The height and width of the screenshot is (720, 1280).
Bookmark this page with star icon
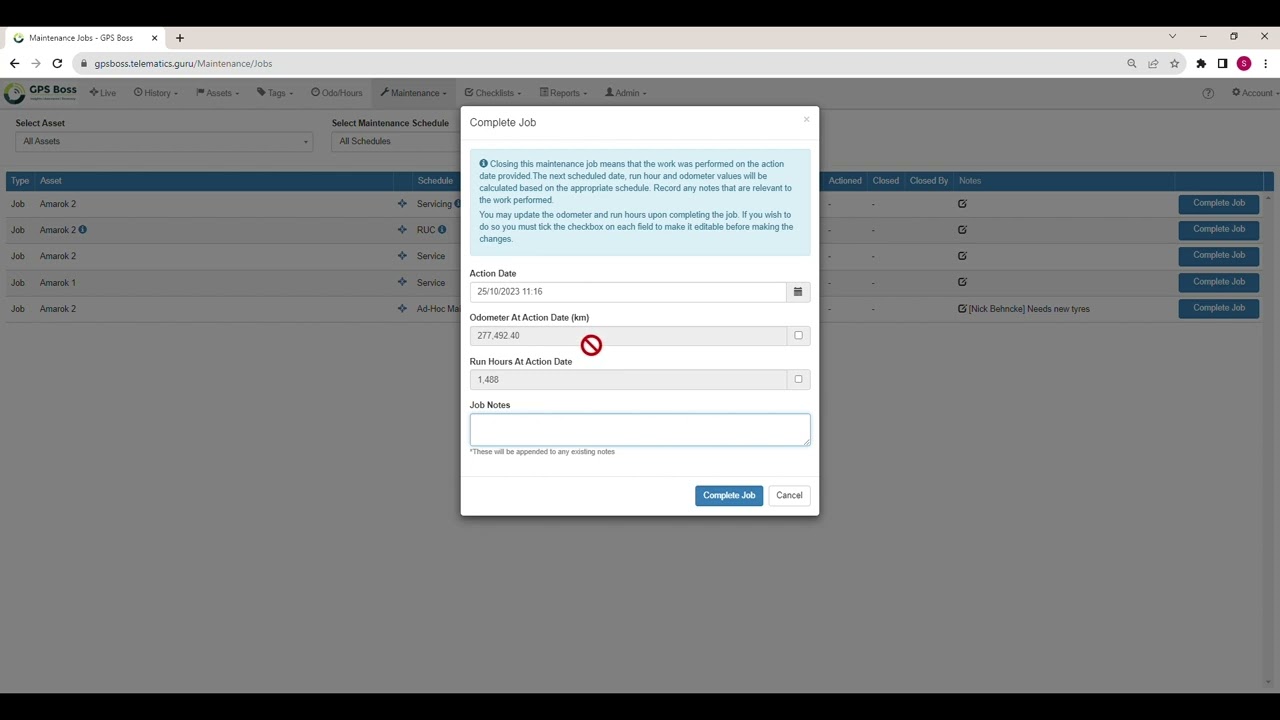pyautogui.click(x=1174, y=64)
